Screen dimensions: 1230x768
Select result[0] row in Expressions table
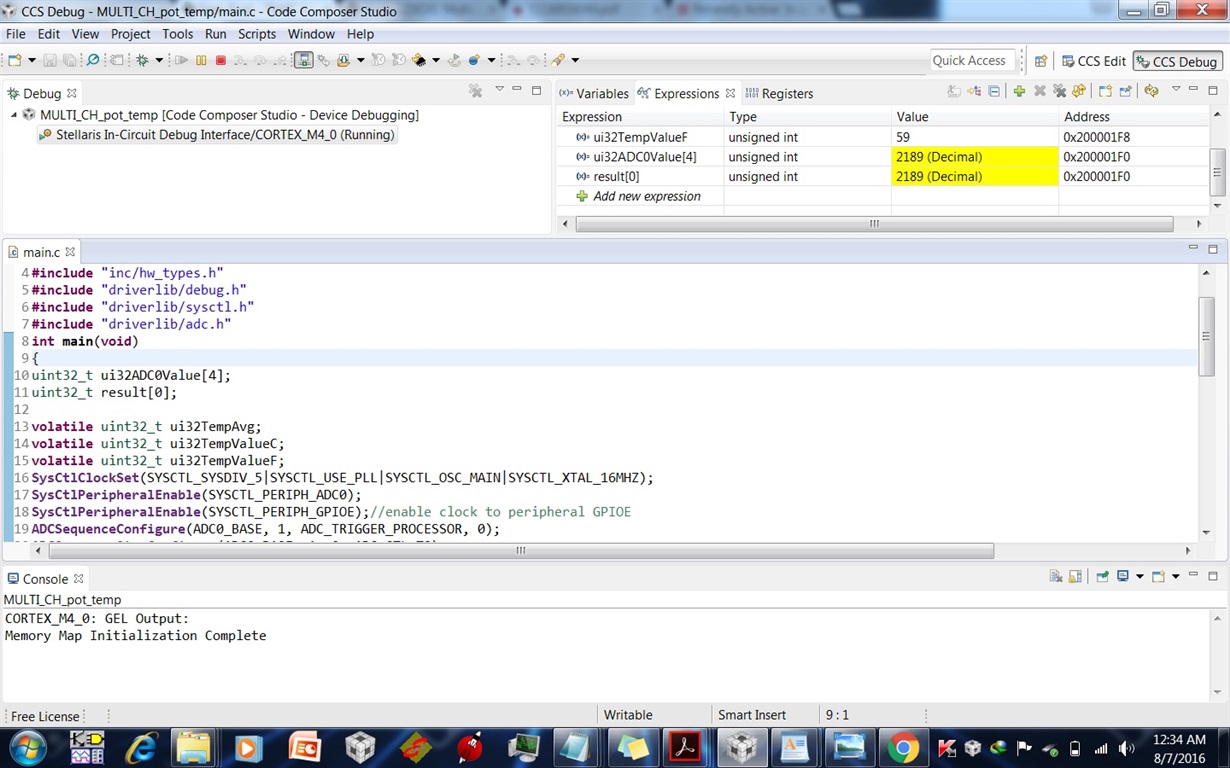coord(883,177)
